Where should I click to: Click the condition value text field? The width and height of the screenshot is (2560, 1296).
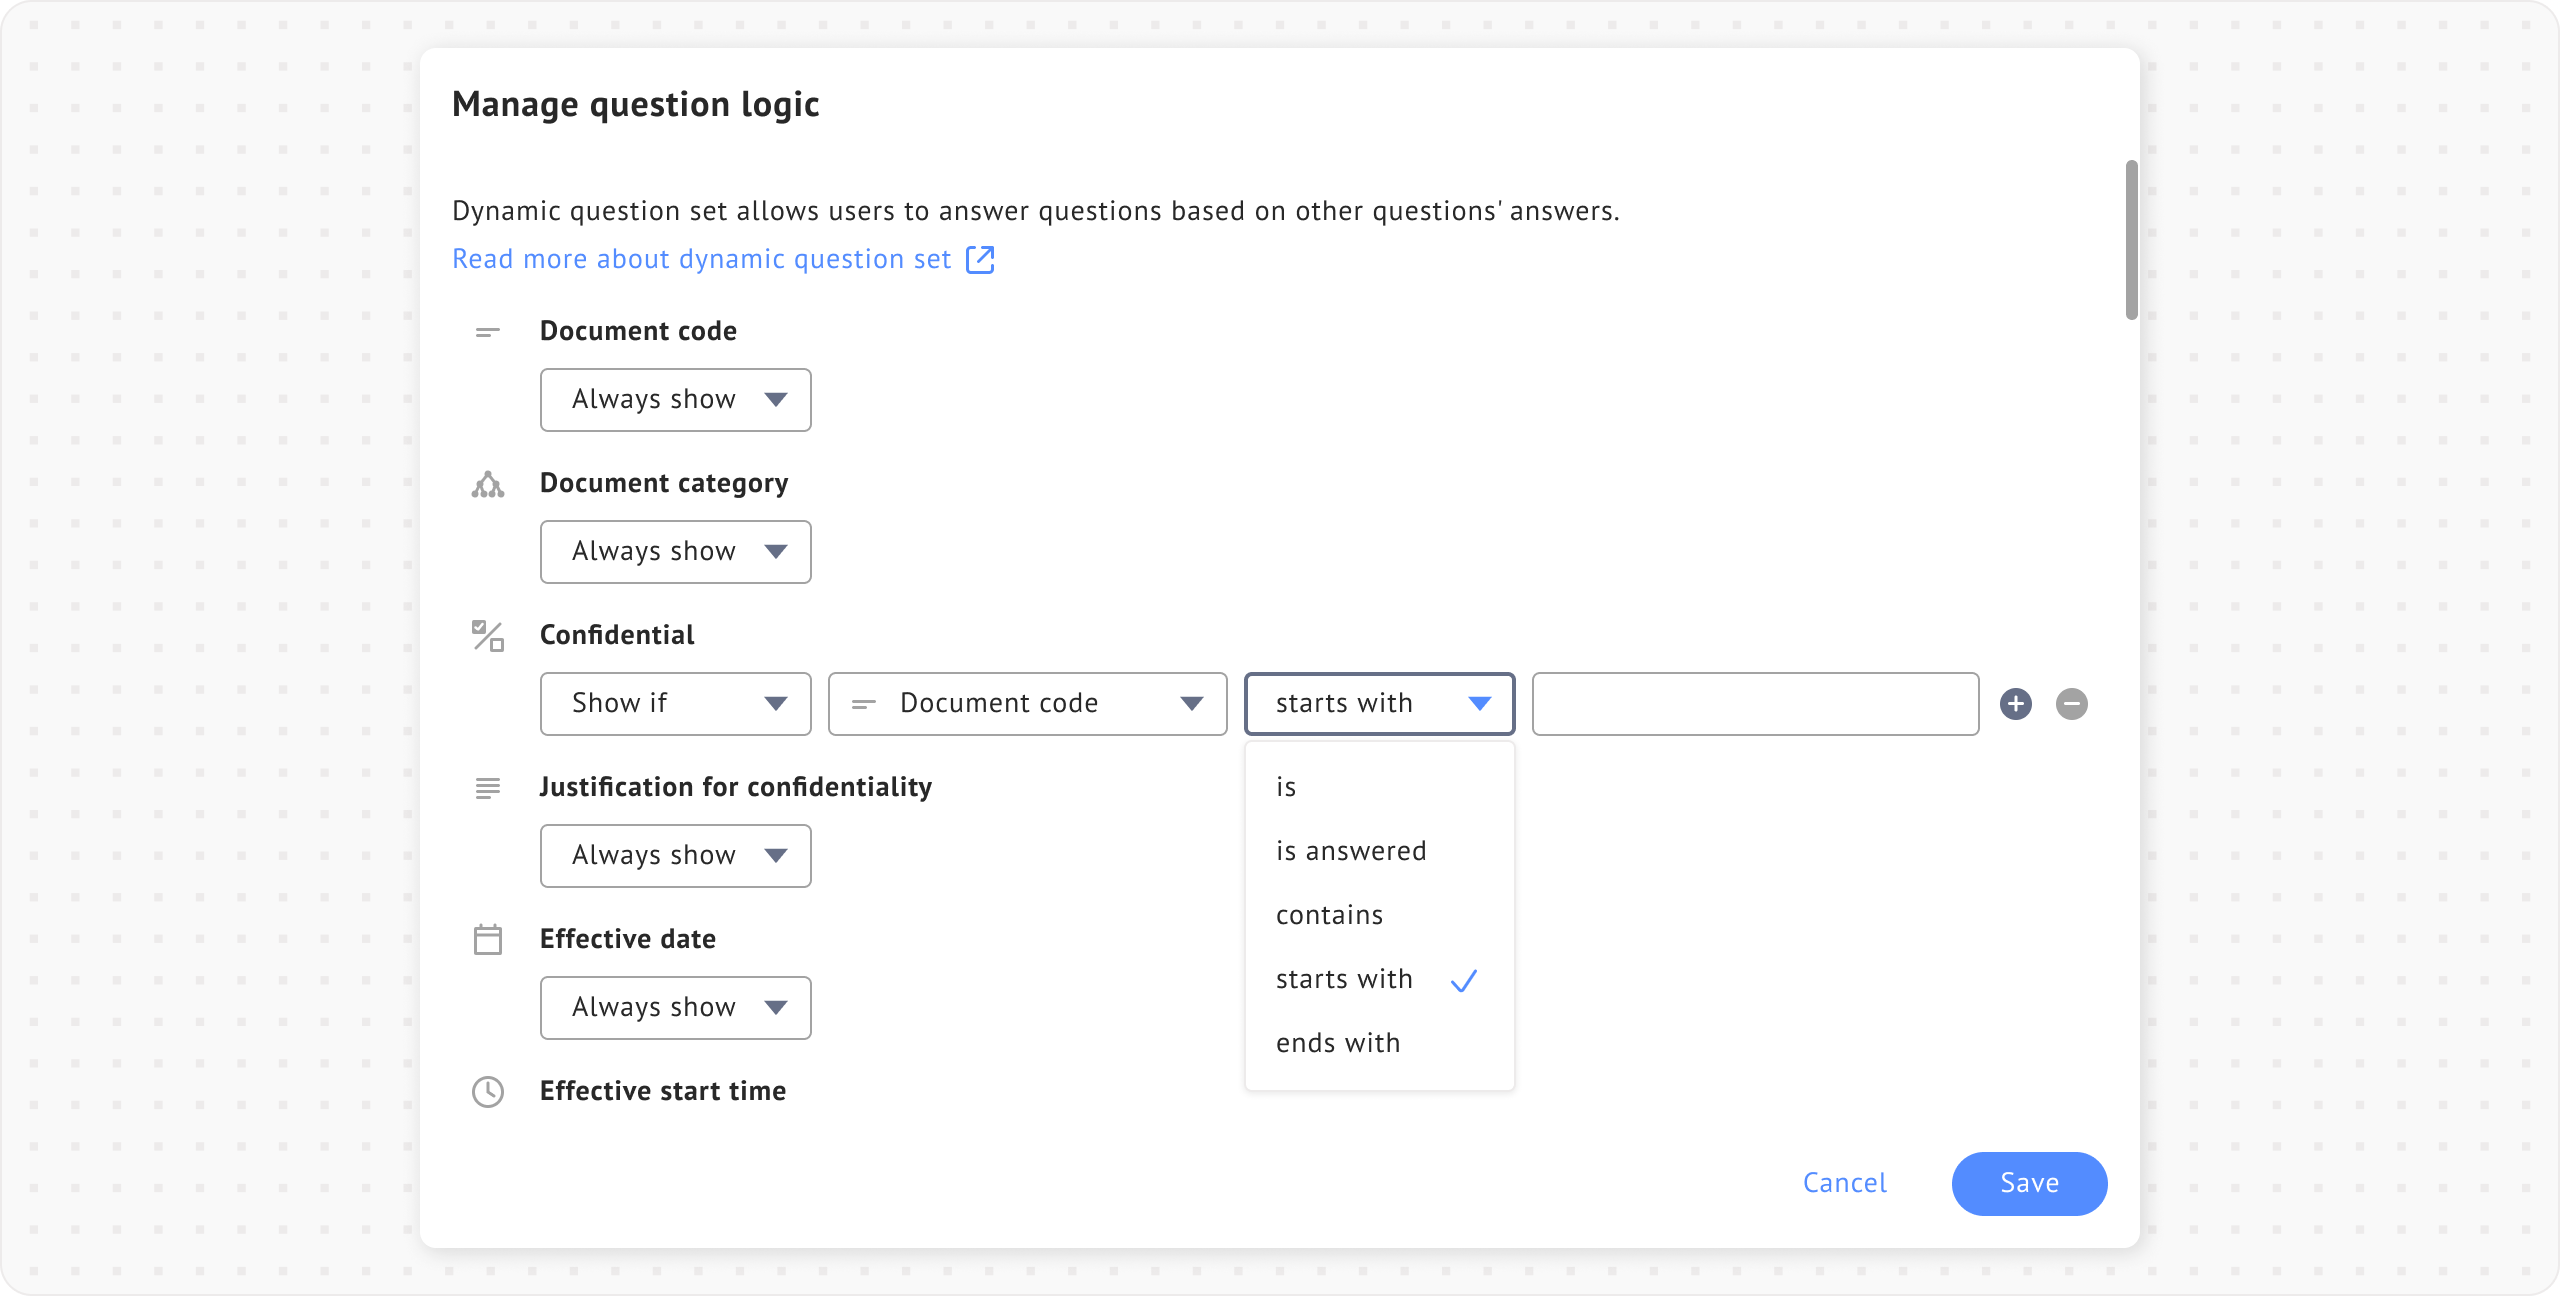pyautogui.click(x=1755, y=704)
